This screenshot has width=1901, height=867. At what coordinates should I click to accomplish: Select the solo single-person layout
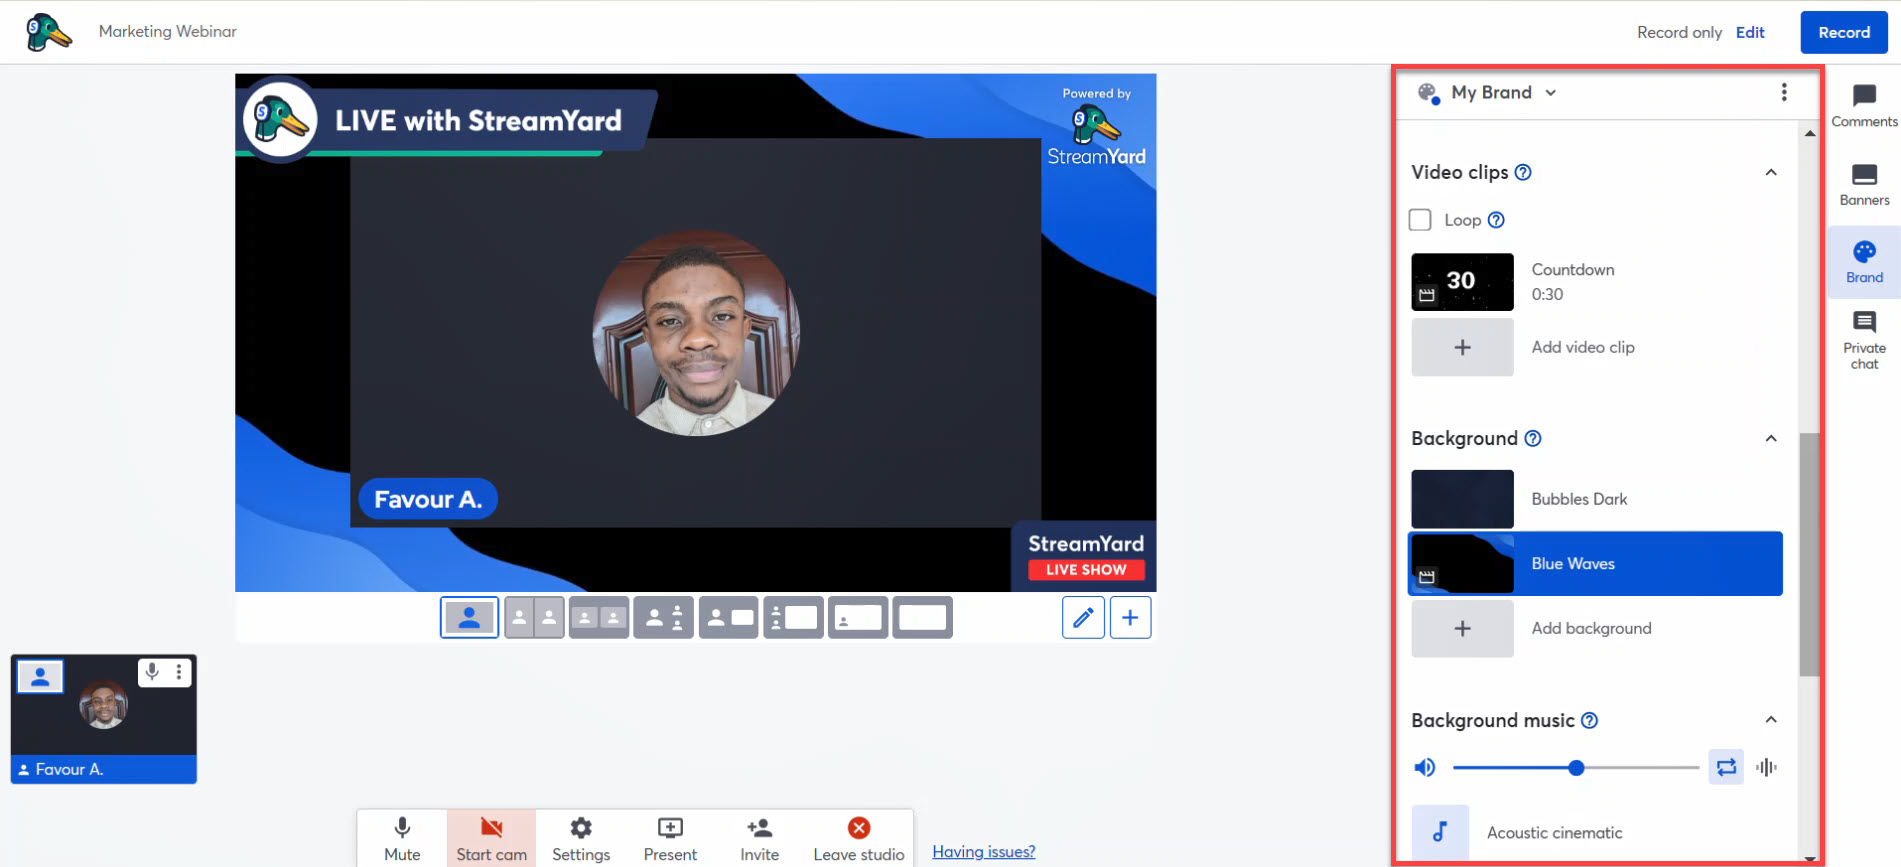coord(469,618)
